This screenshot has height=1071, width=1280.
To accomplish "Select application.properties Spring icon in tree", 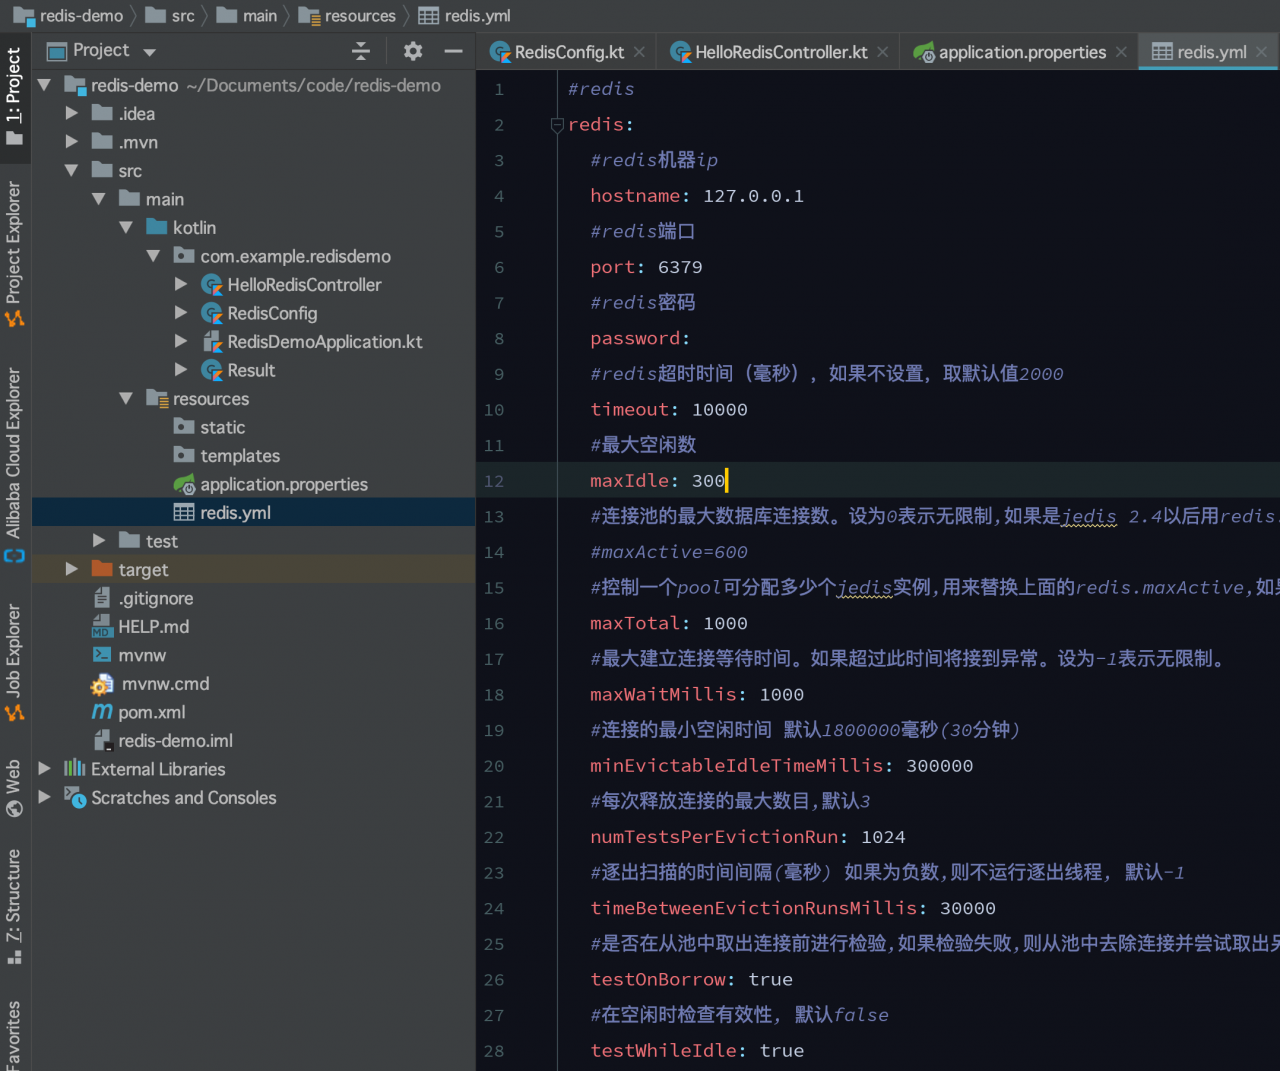I will (x=184, y=484).
